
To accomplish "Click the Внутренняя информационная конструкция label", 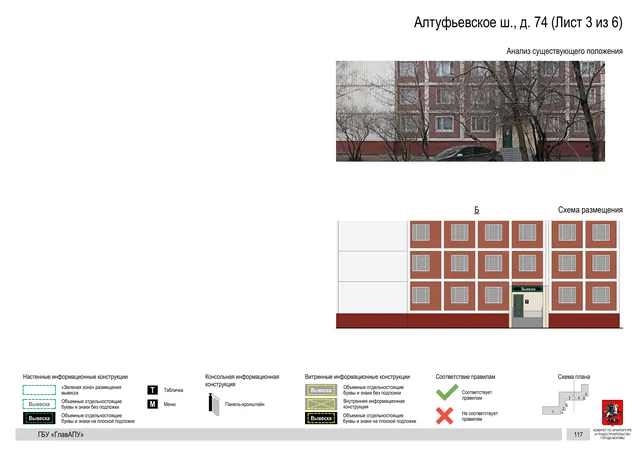I will tap(373, 404).
